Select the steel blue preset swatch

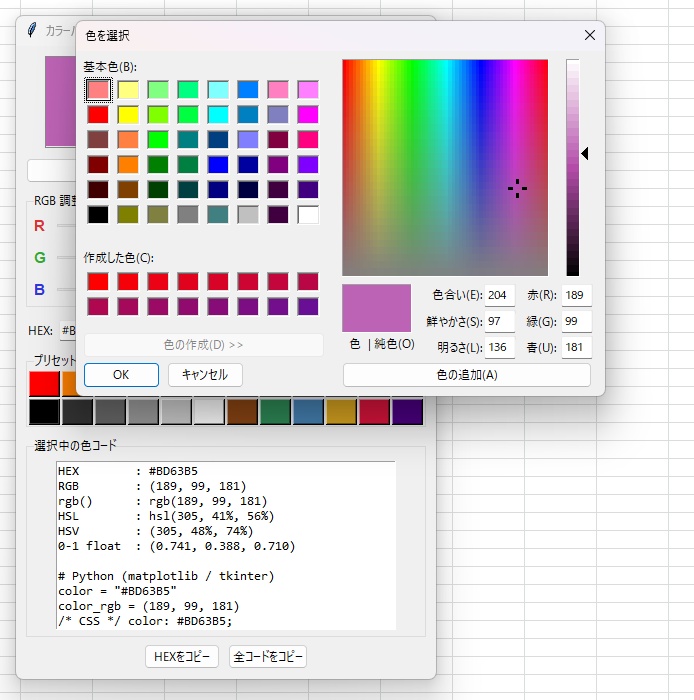(308, 412)
